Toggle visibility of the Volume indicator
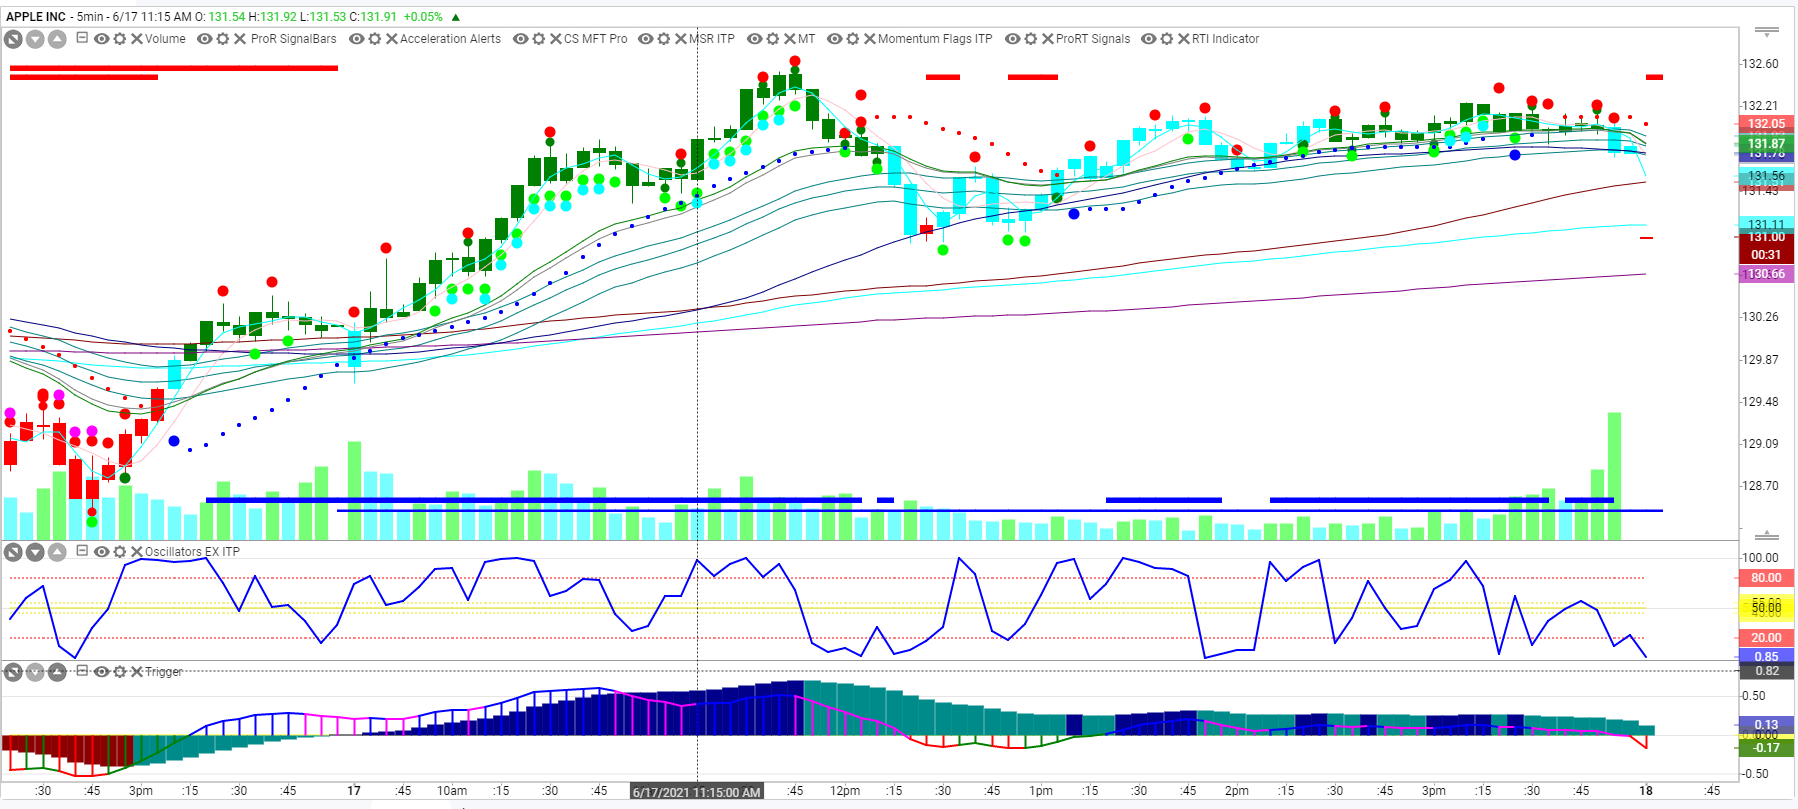 coord(101,39)
